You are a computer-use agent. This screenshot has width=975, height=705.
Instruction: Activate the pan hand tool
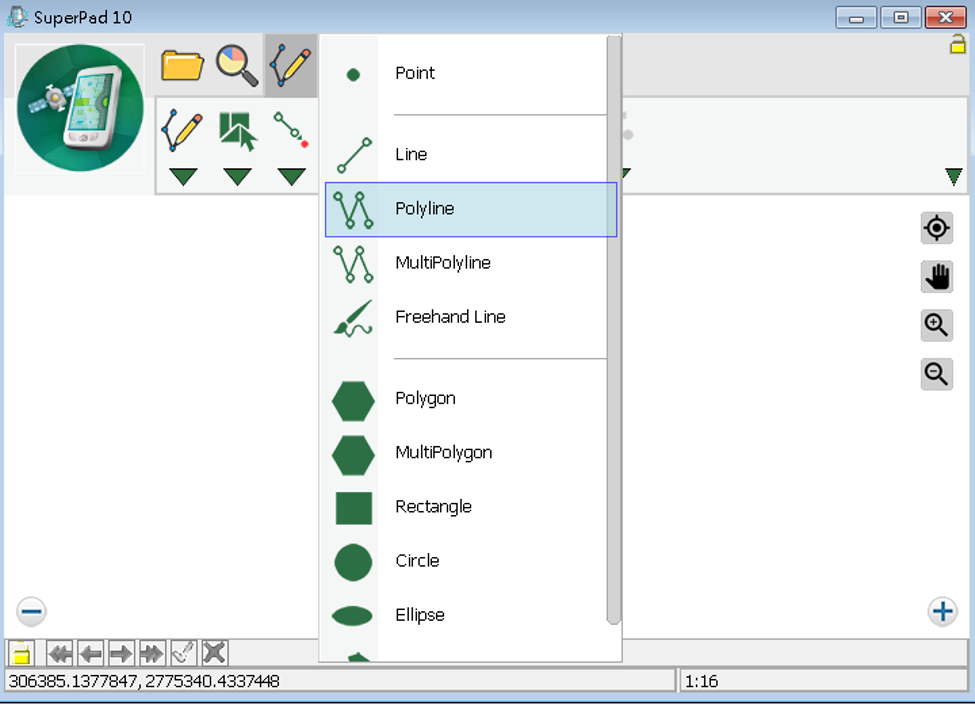[936, 277]
